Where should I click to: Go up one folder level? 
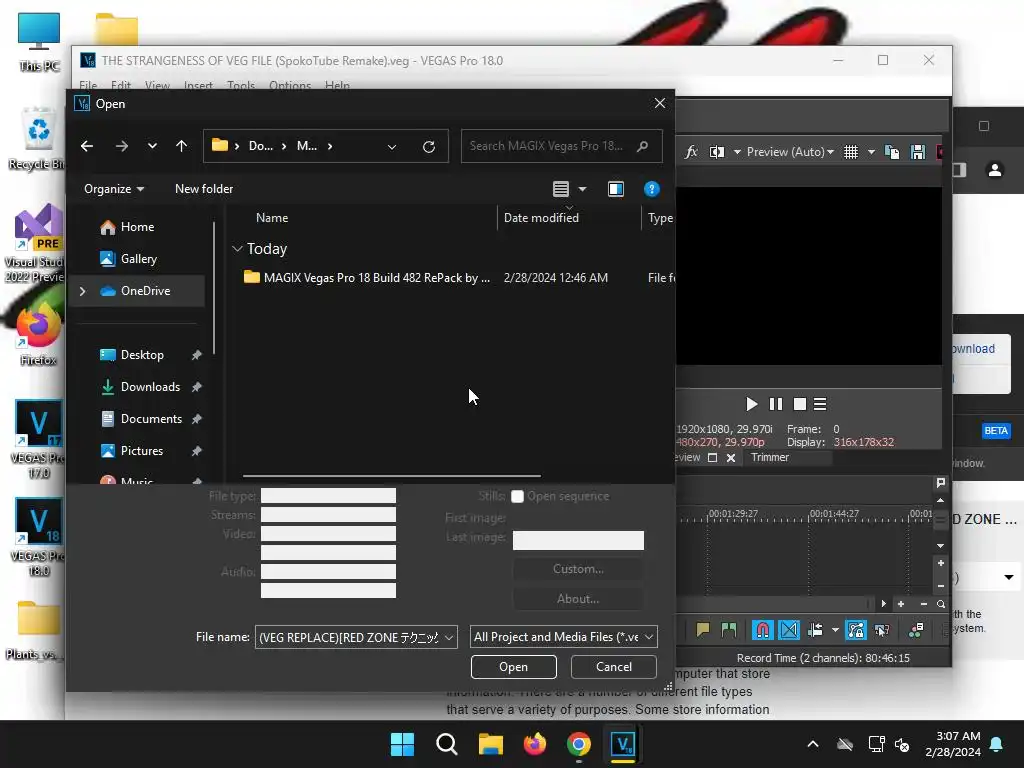[x=182, y=146]
